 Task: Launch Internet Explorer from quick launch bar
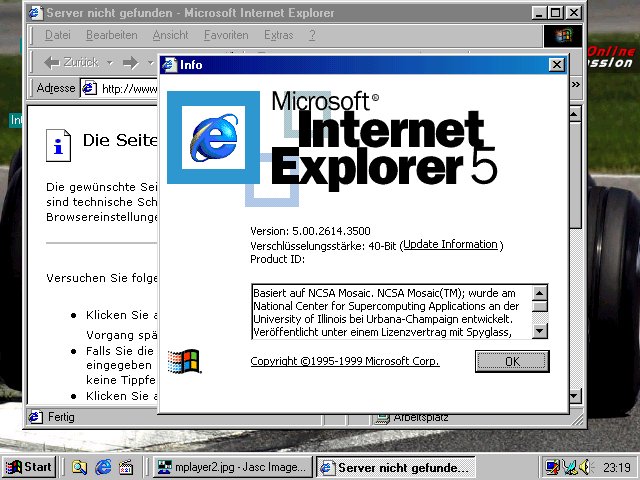102,467
